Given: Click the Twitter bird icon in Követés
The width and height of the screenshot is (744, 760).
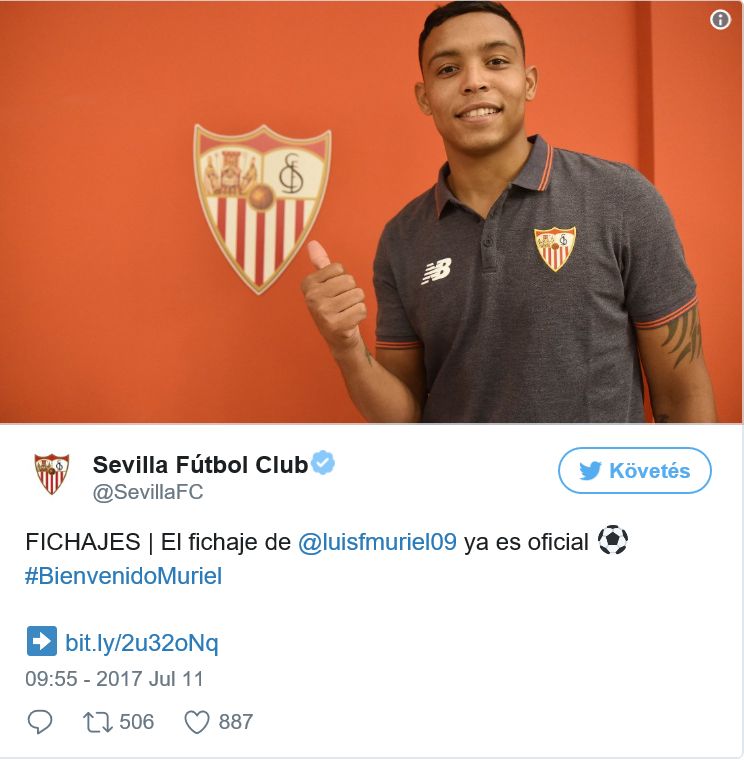Looking at the screenshot, I should point(590,471).
